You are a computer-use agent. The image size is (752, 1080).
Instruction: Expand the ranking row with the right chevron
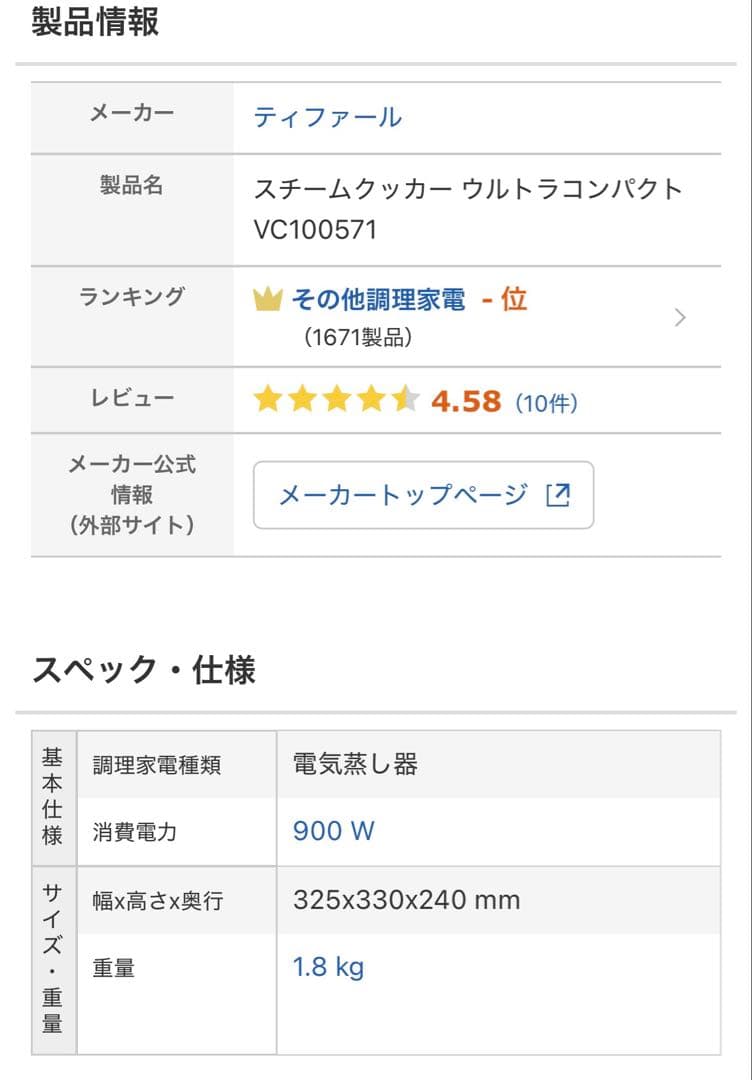pos(680,318)
